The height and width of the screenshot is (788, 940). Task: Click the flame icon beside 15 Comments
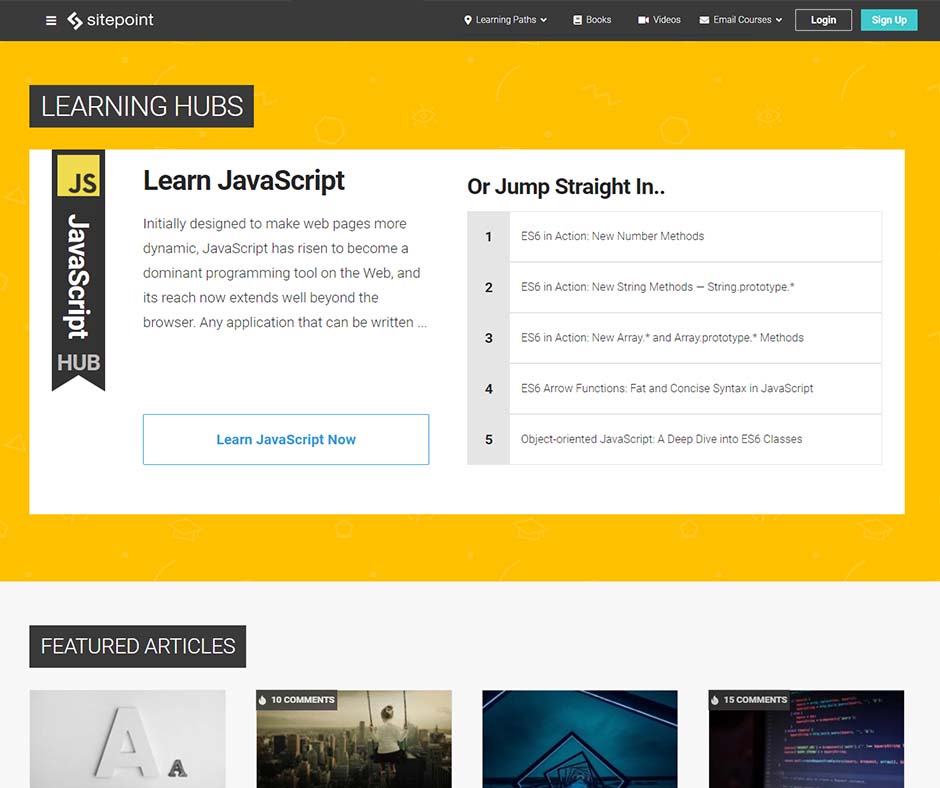point(715,700)
